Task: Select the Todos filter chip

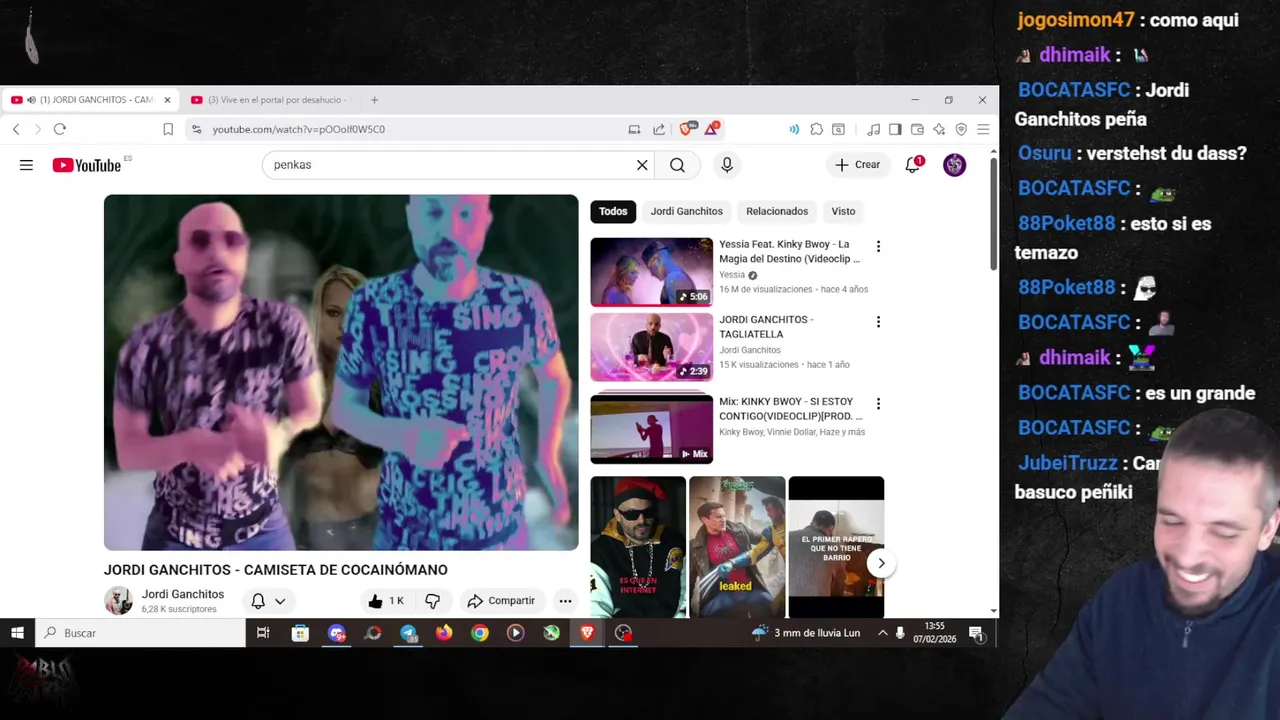Action: [613, 211]
